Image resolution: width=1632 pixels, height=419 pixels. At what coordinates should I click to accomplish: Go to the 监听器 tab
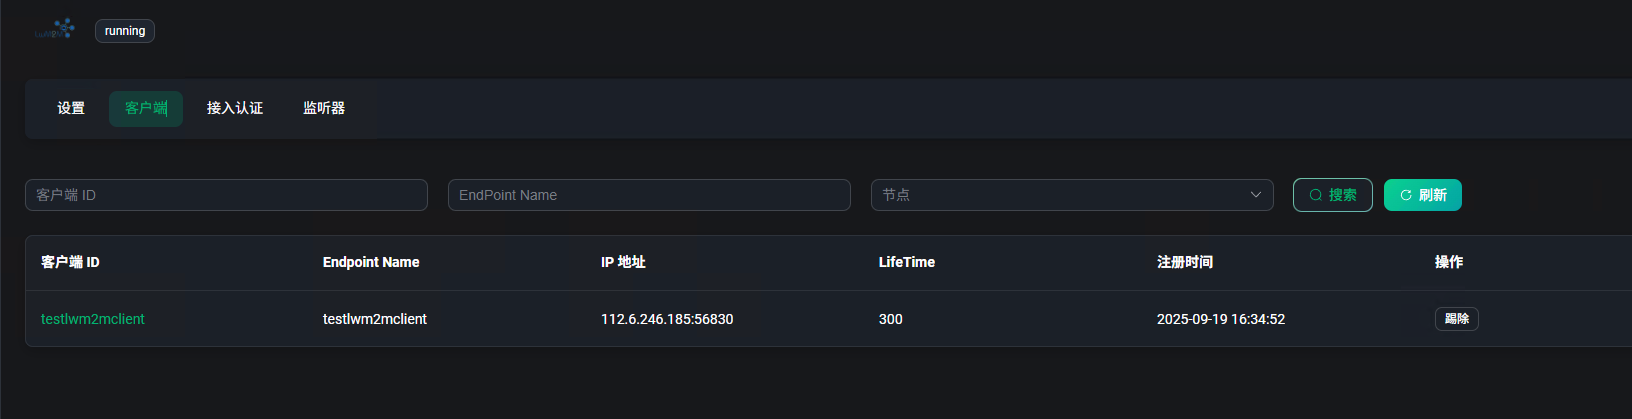click(324, 108)
